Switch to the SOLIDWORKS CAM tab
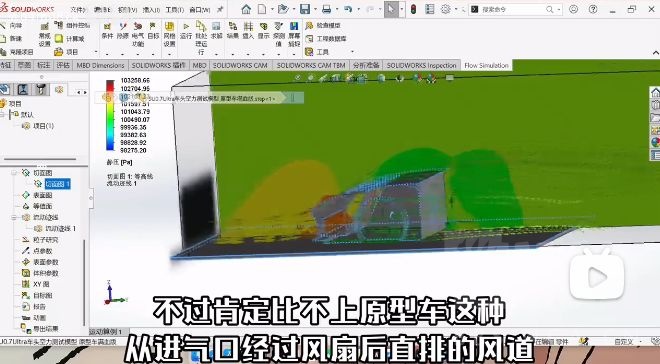 tap(240, 65)
